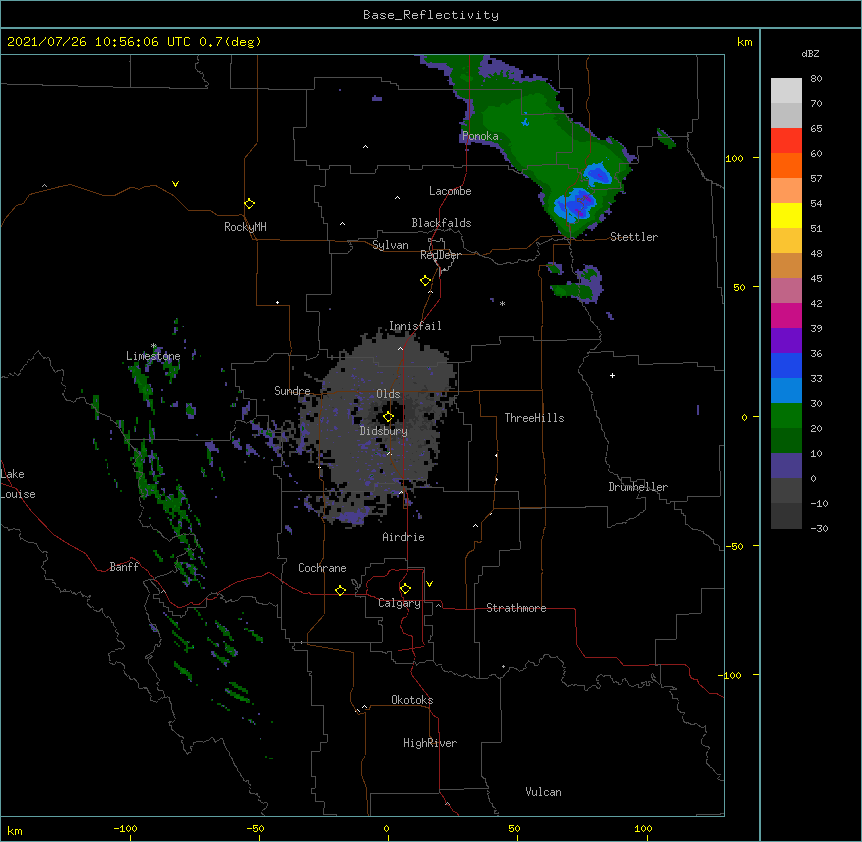Image resolution: width=862 pixels, height=842 pixels.
Task: Click the Blackfalds label
Action: 441,223
